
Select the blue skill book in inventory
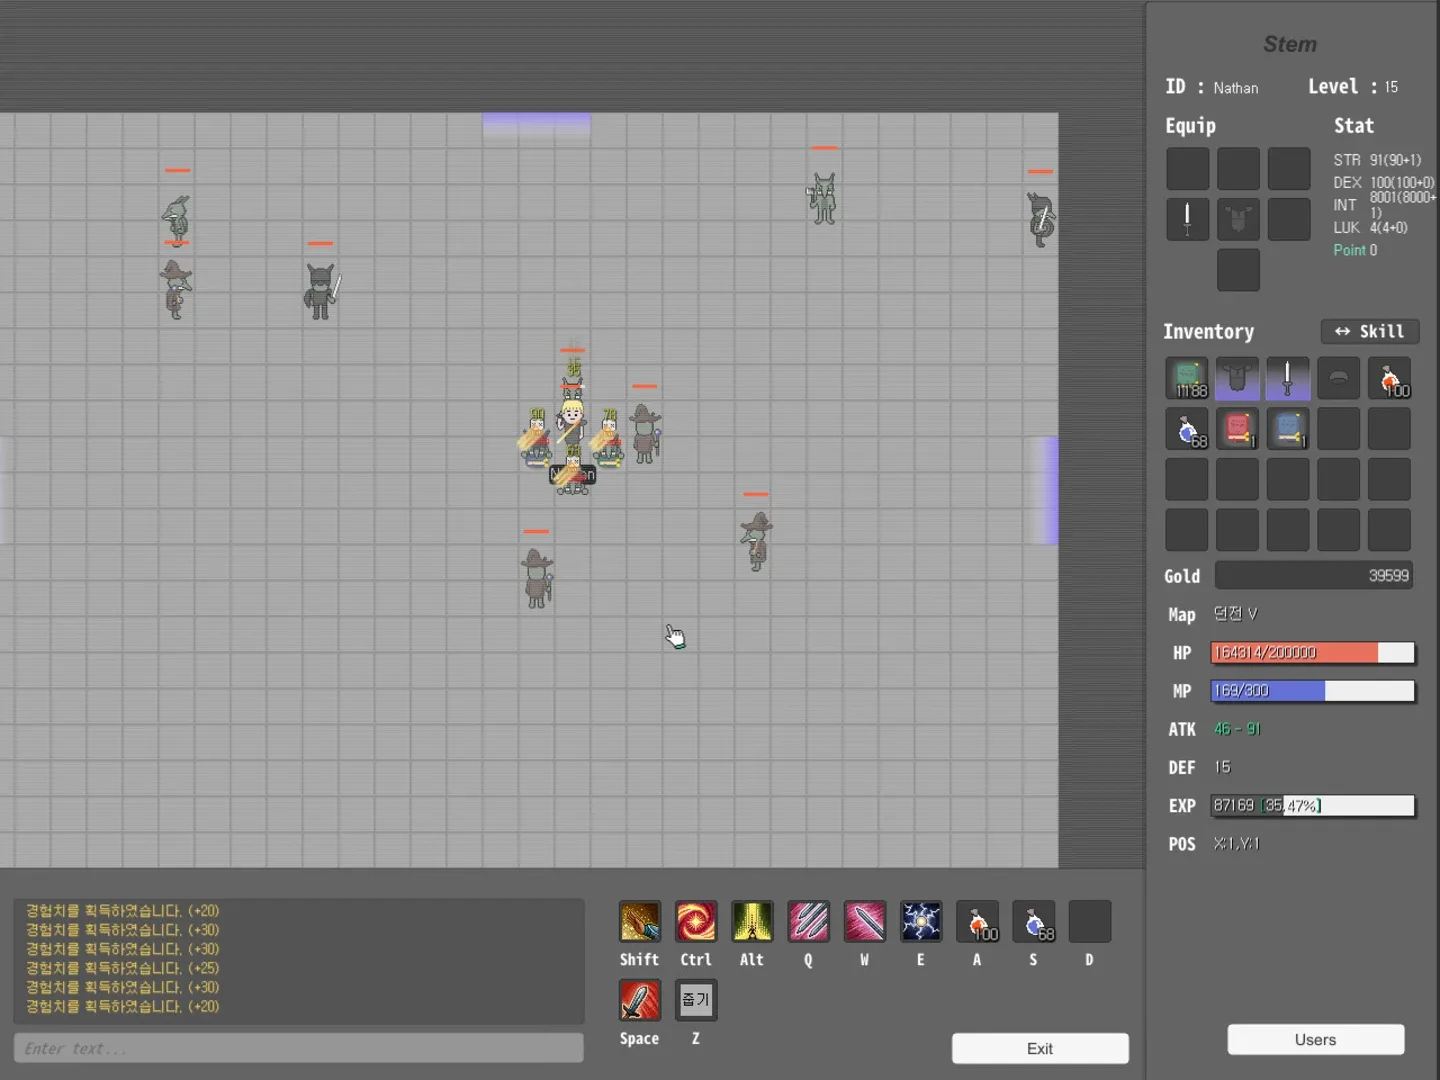(x=1288, y=428)
